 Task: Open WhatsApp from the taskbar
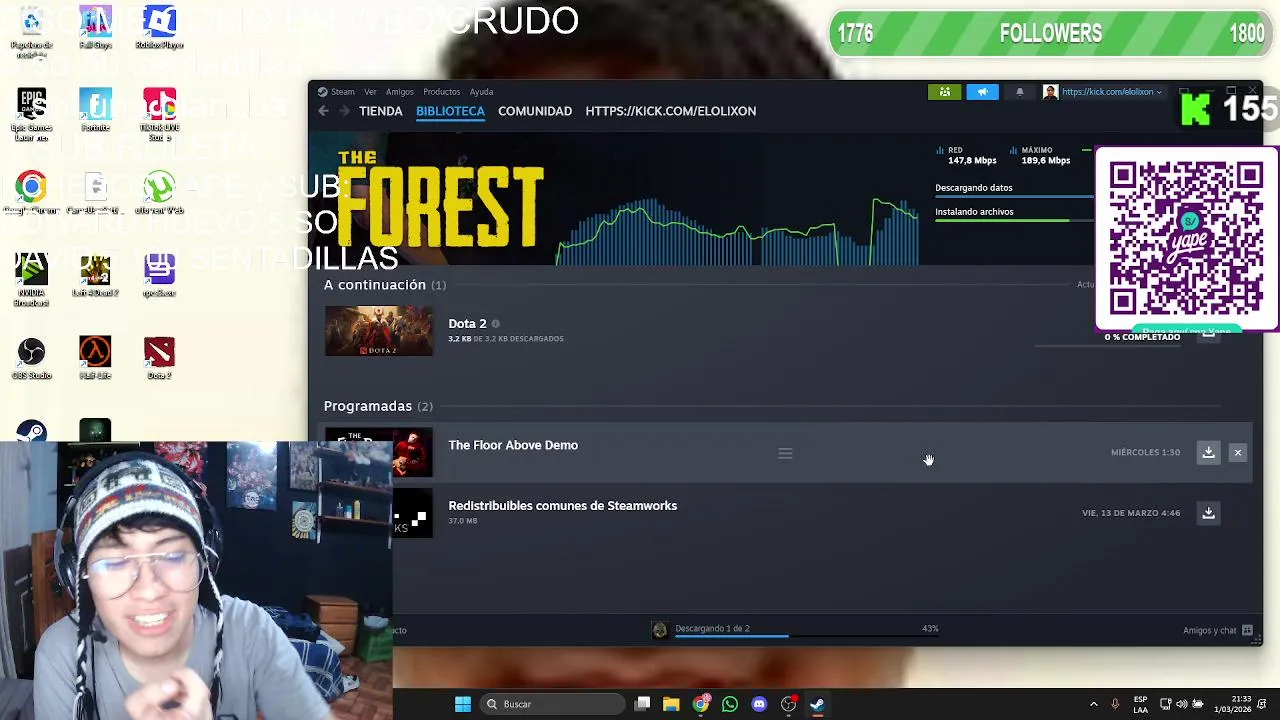730,704
